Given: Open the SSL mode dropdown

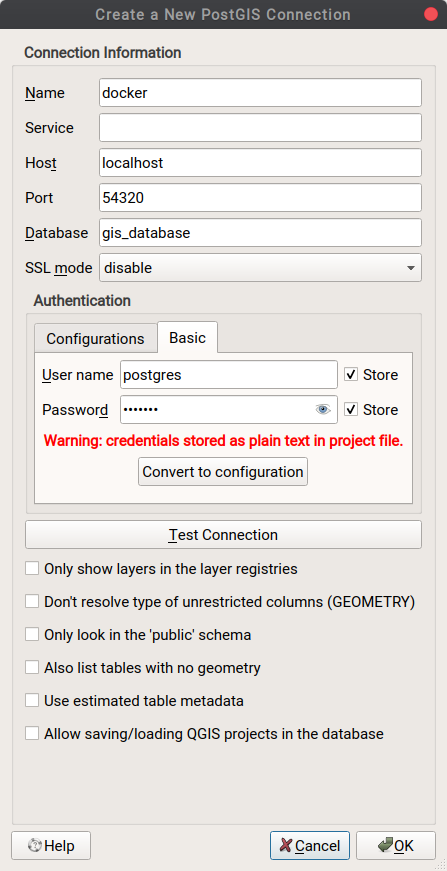Looking at the screenshot, I should [260, 268].
